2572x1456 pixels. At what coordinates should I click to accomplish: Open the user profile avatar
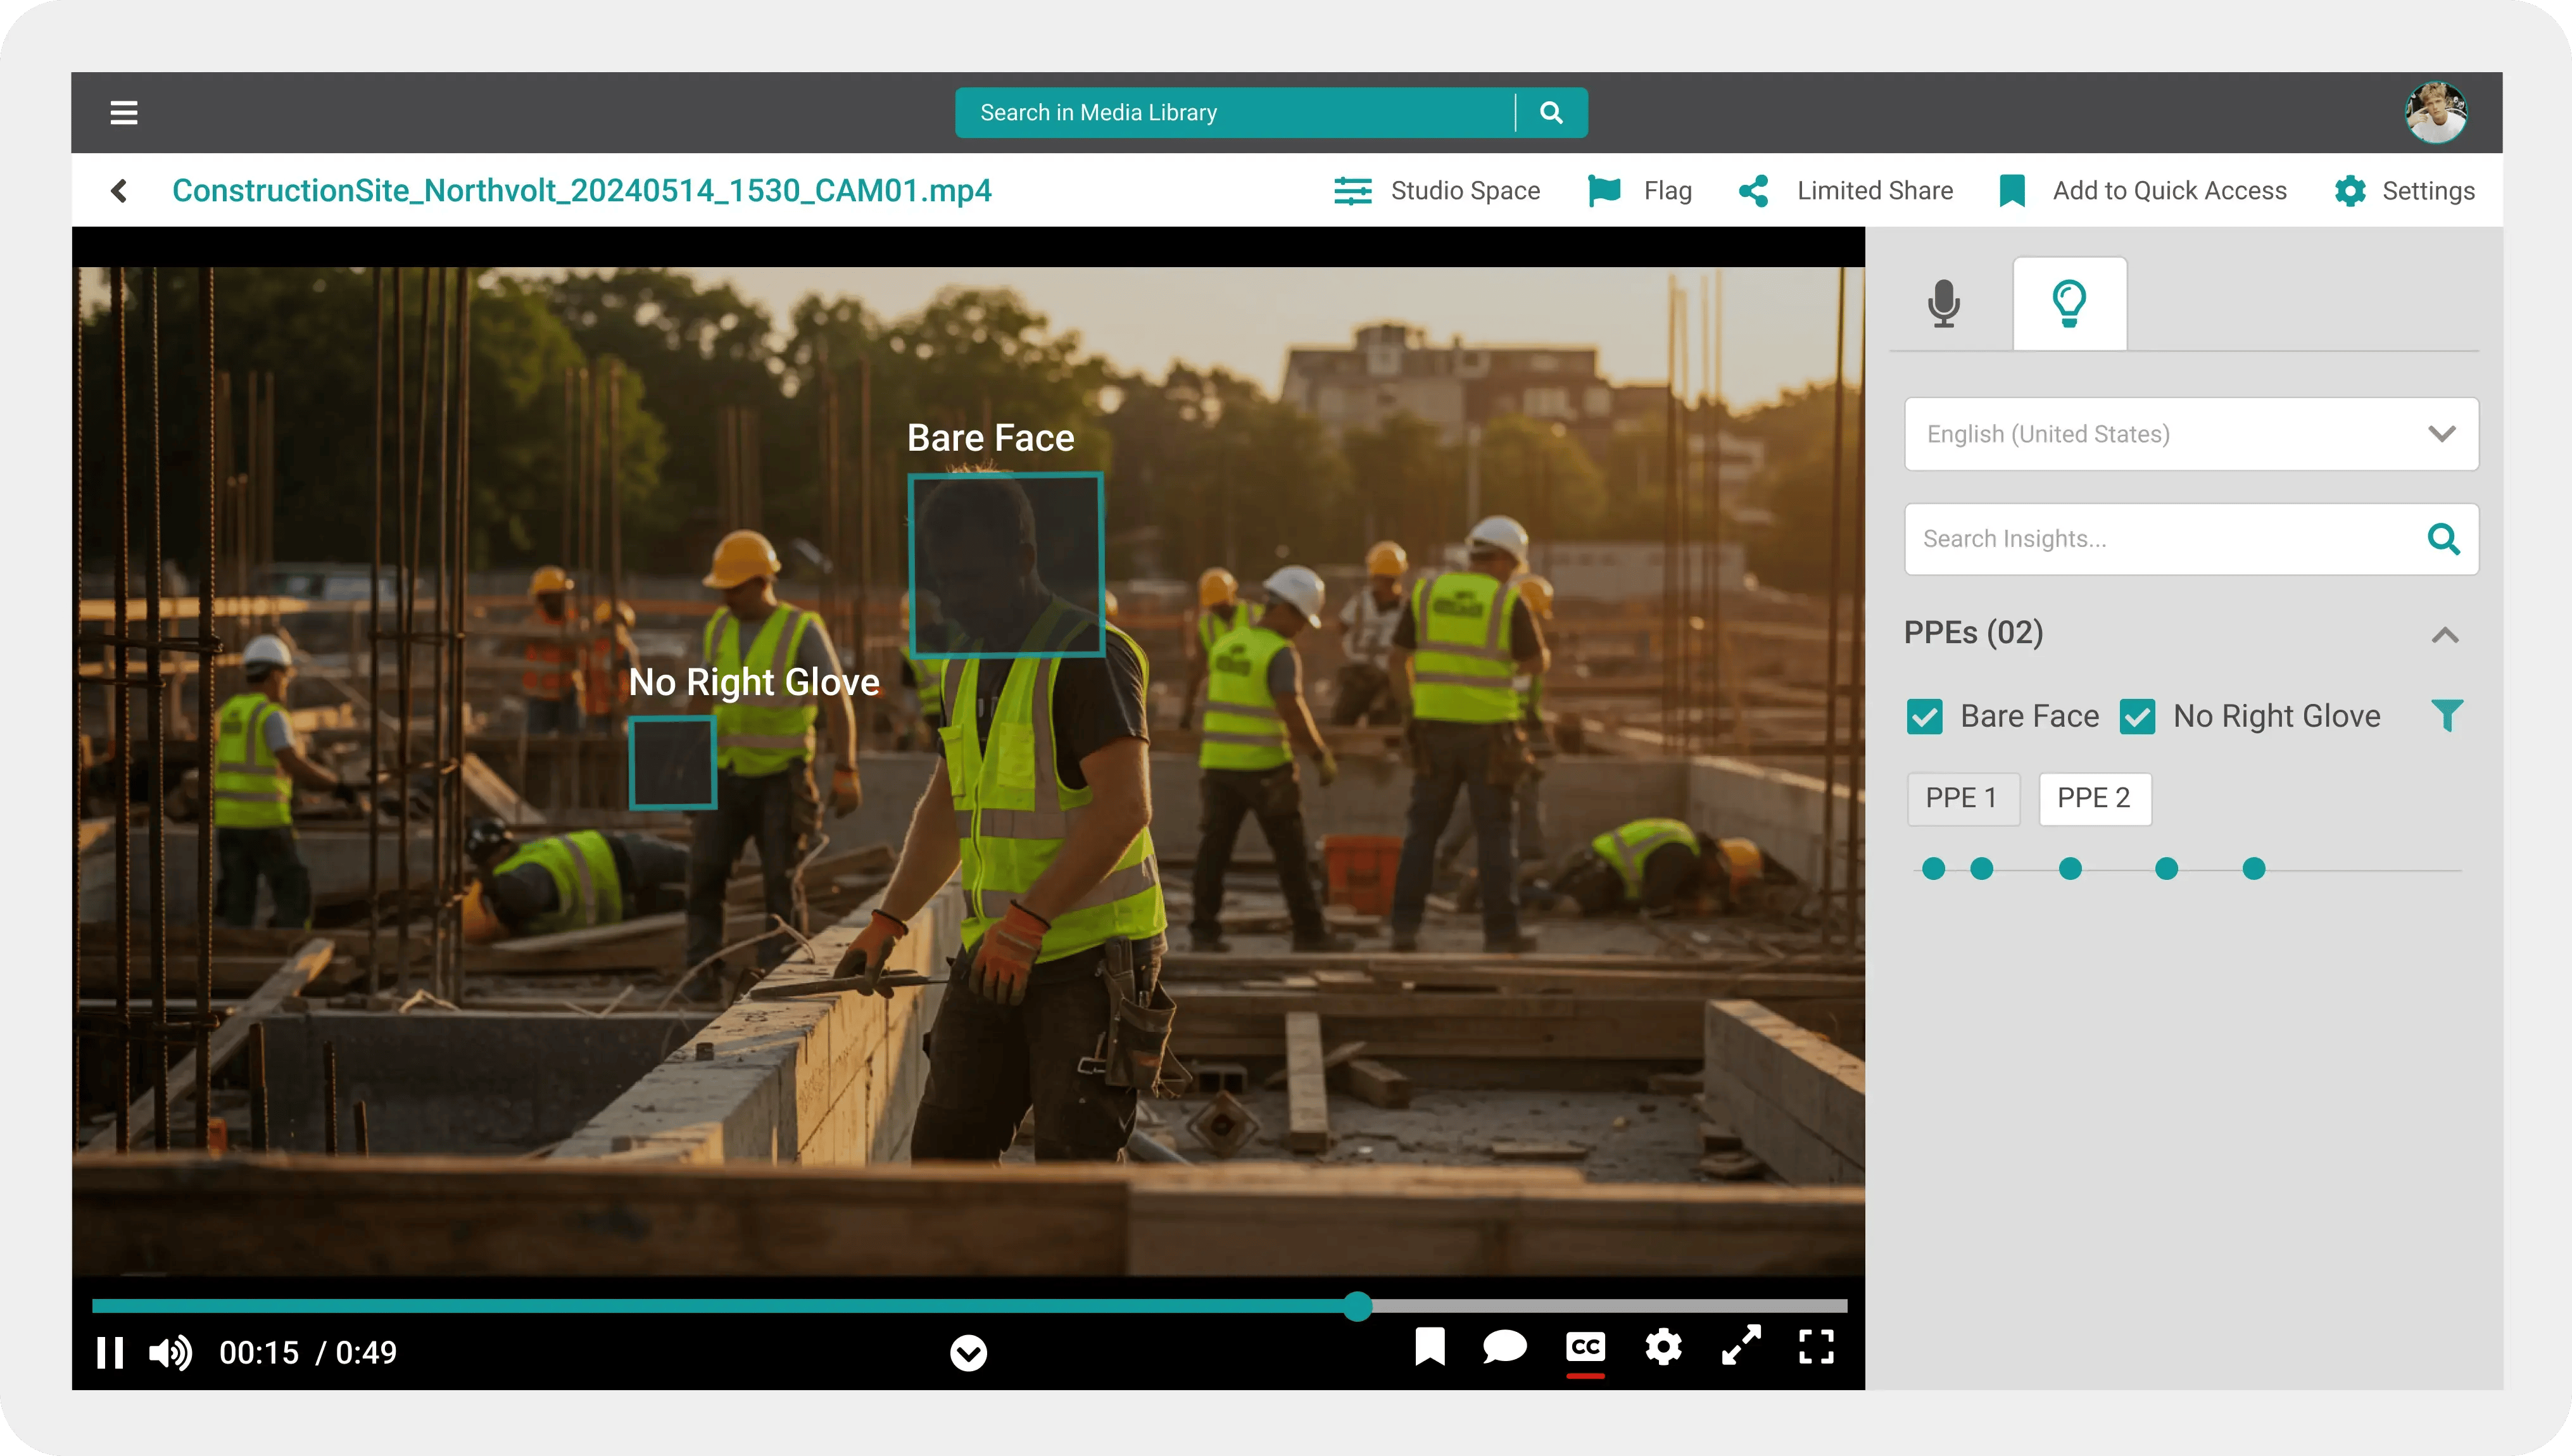click(2435, 113)
